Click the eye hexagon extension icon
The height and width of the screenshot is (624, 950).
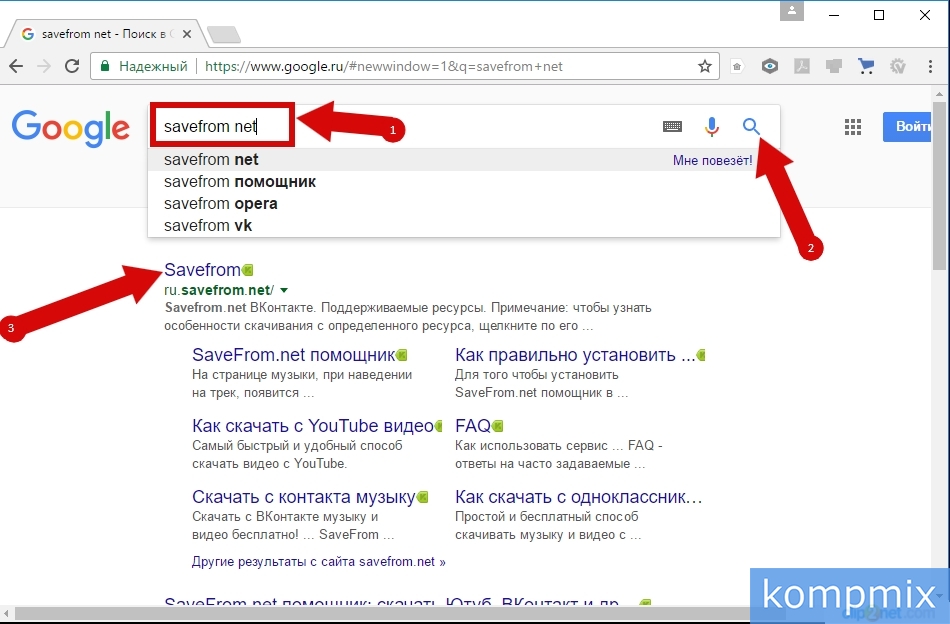[x=769, y=67]
